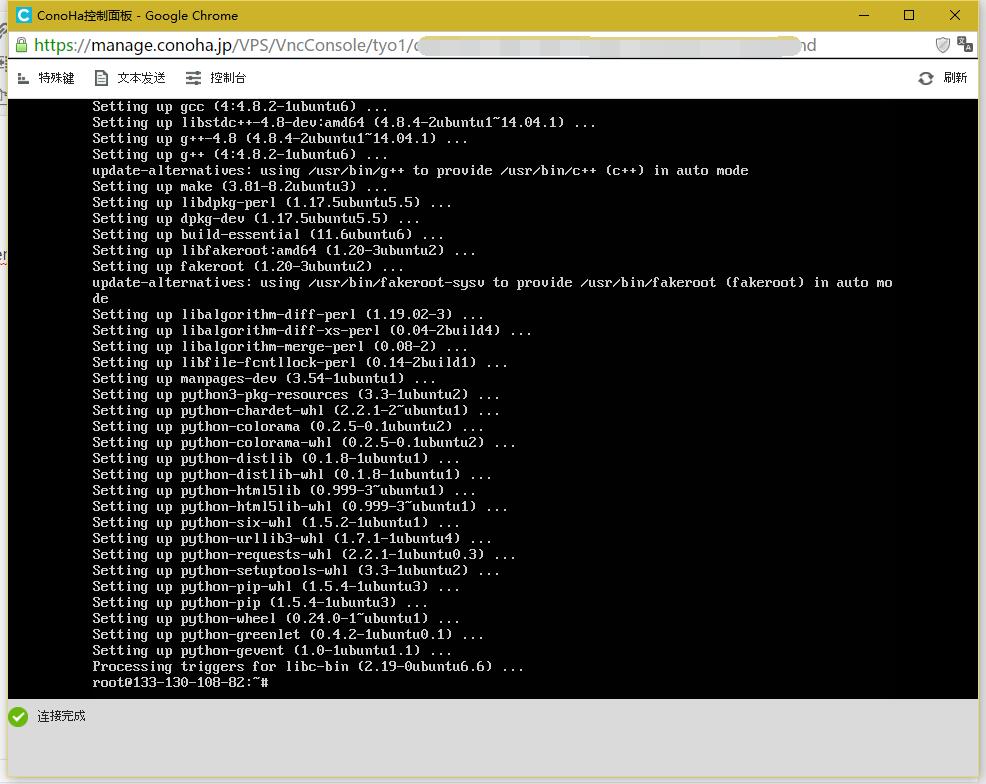Click the circular refresh arrows icon
This screenshot has height=784, width=986.
[926, 78]
